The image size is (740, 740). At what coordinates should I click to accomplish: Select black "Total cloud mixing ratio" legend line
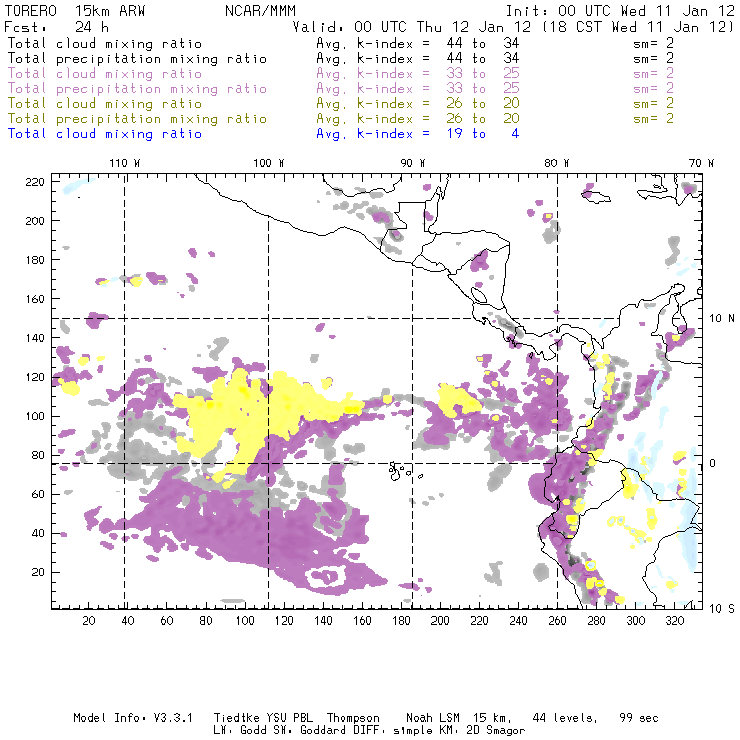pos(105,44)
